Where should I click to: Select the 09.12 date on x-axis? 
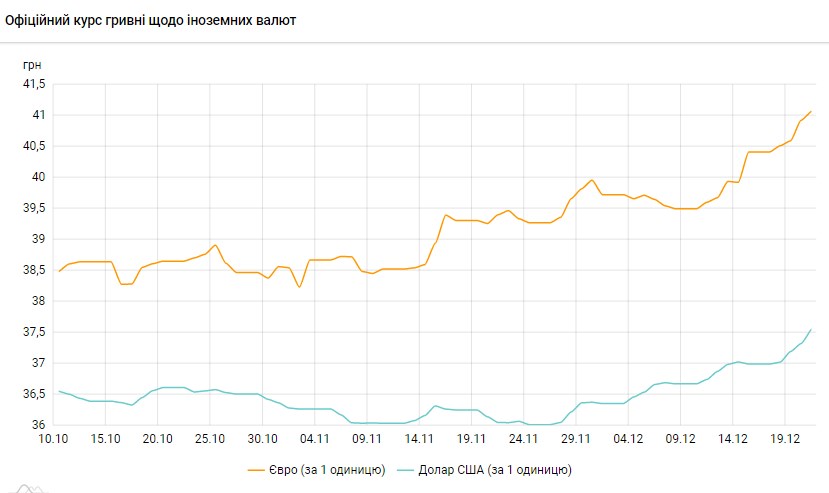(681, 438)
